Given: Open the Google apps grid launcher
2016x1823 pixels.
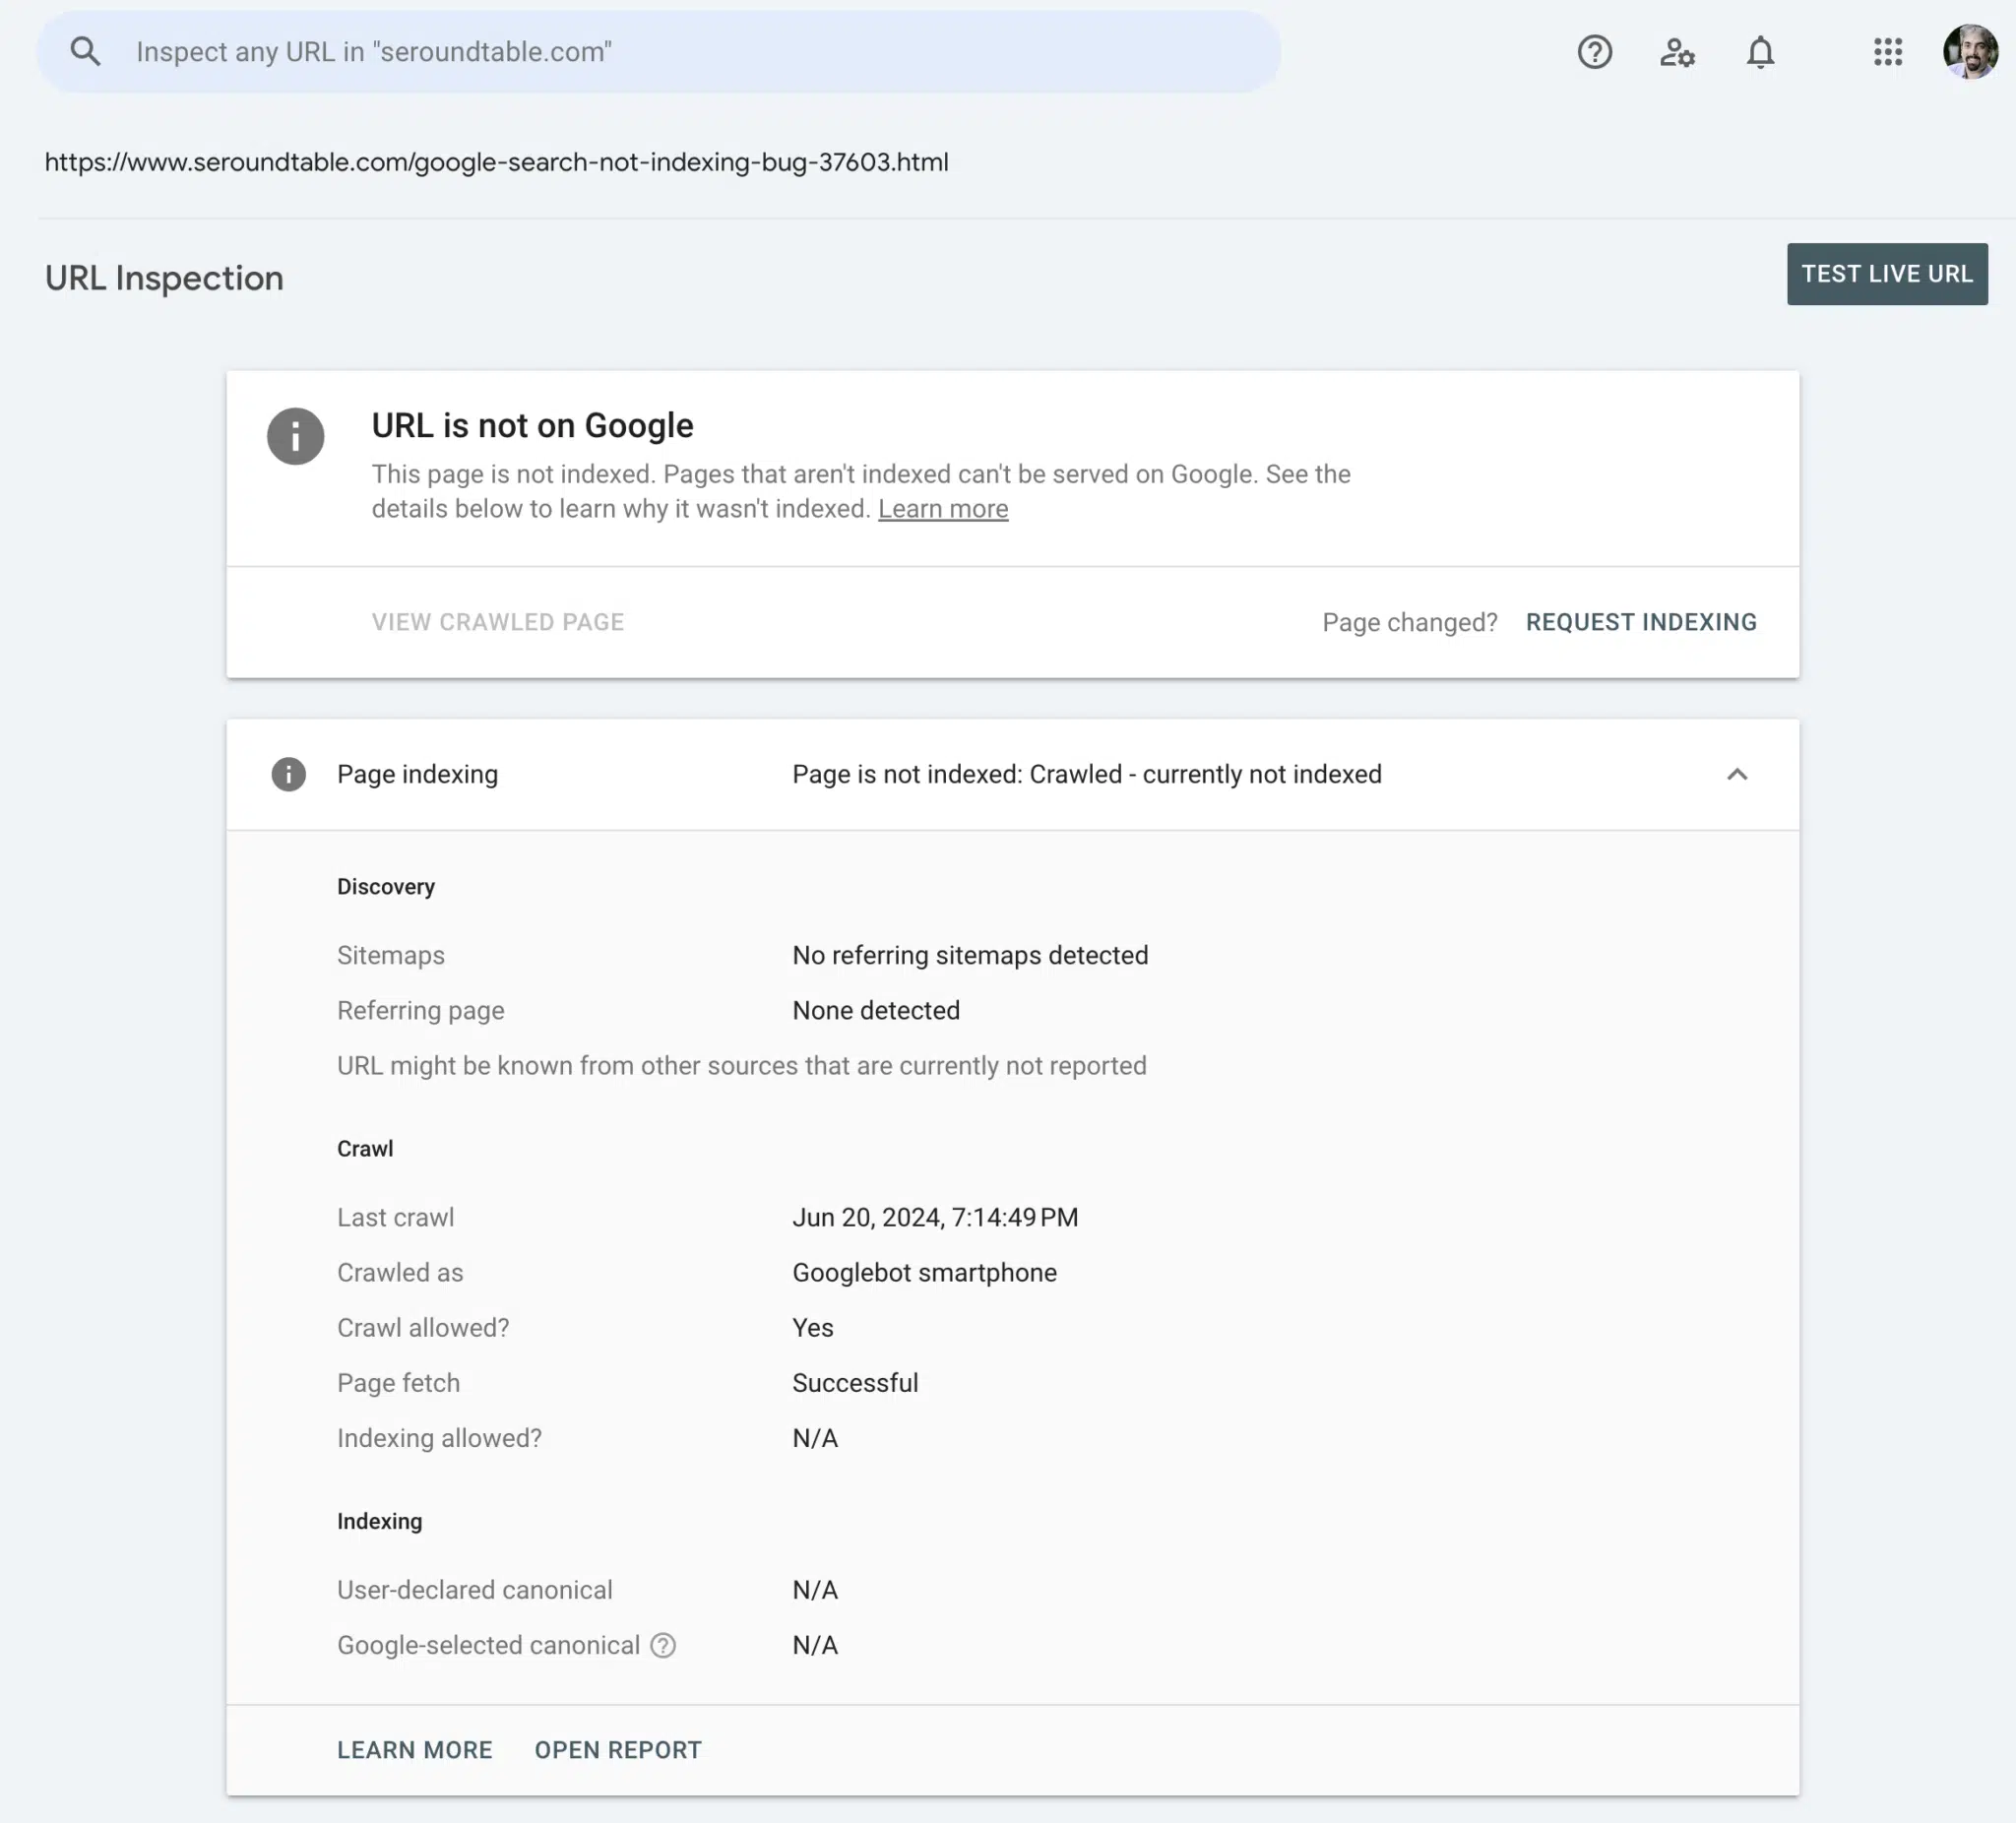Looking at the screenshot, I should [x=1887, y=52].
